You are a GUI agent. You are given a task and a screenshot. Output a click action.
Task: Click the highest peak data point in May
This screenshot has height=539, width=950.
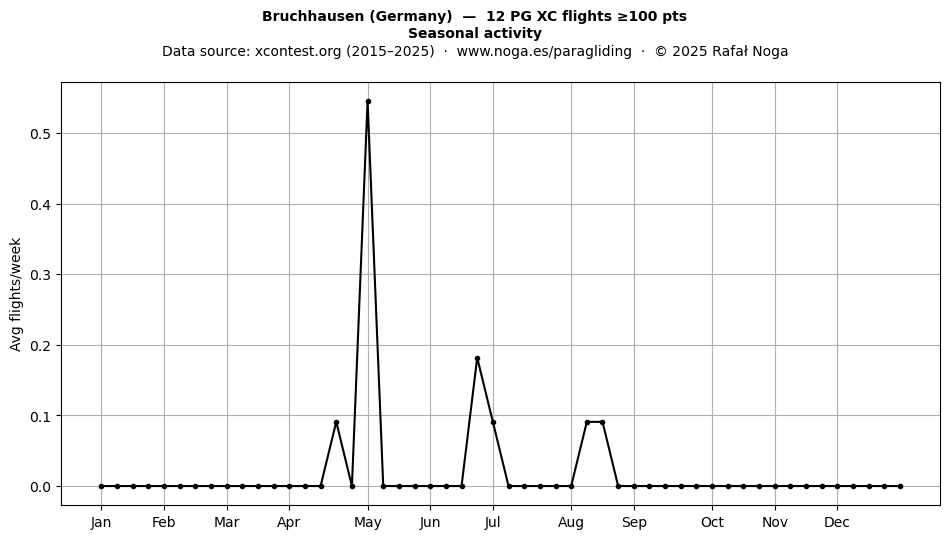[x=368, y=102]
